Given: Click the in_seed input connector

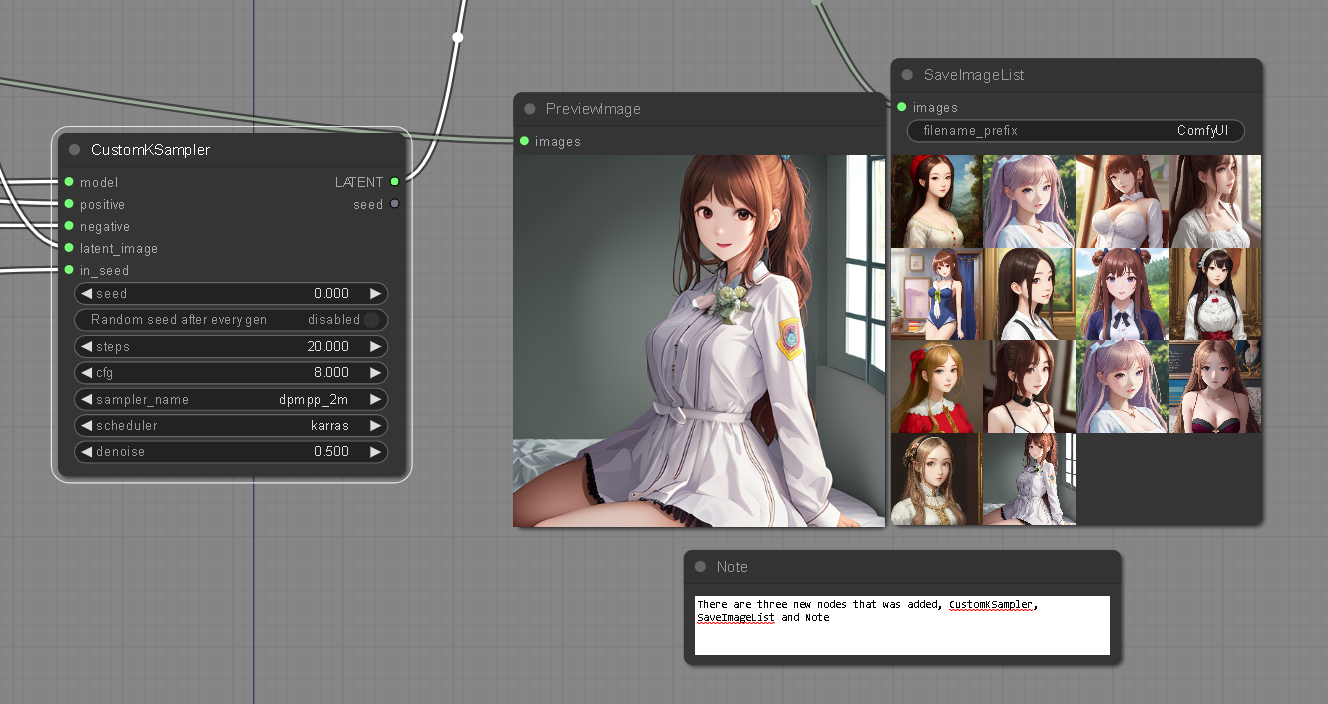Looking at the screenshot, I should [x=69, y=270].
